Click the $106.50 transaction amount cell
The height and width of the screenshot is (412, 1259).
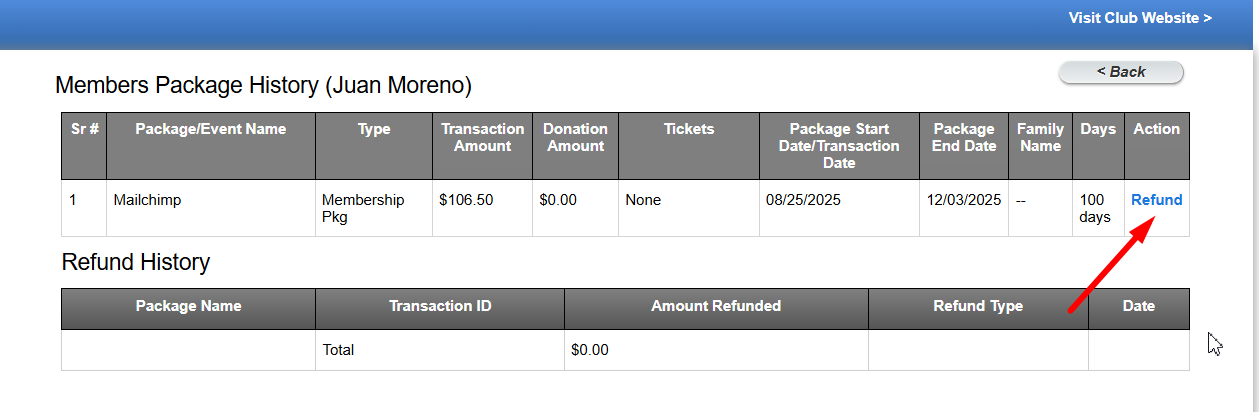click(x=466, y=200)
